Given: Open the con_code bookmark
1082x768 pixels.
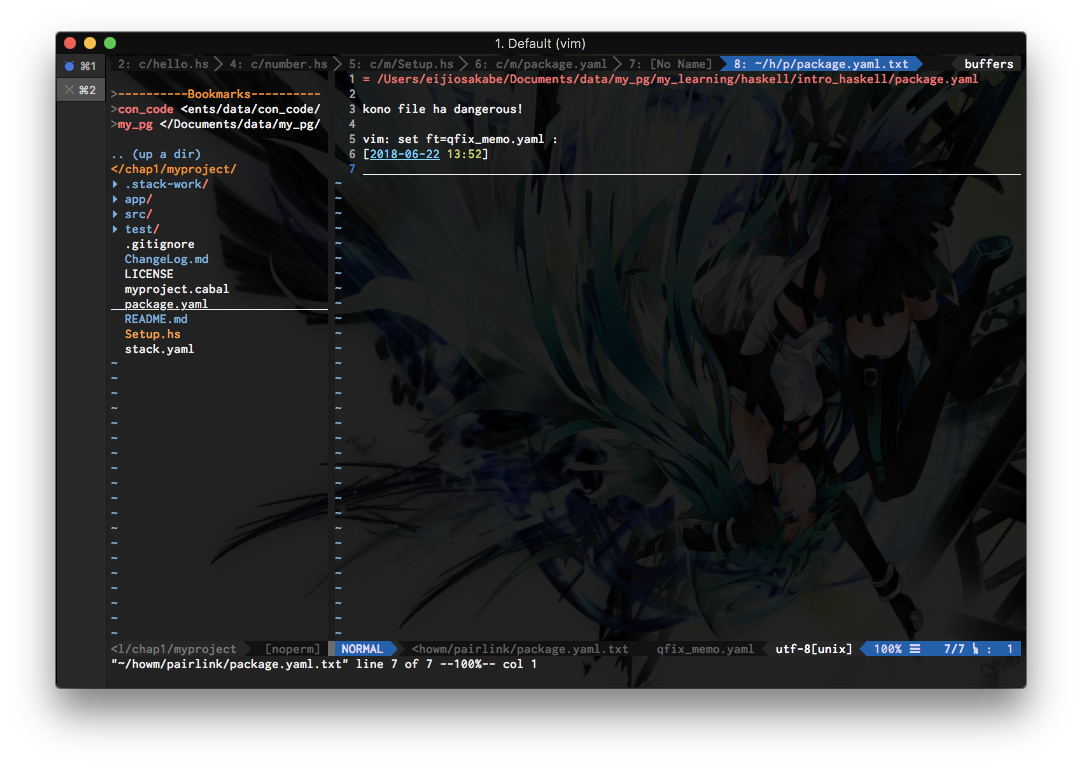Looking at the screenshot, I should point(146,109).
